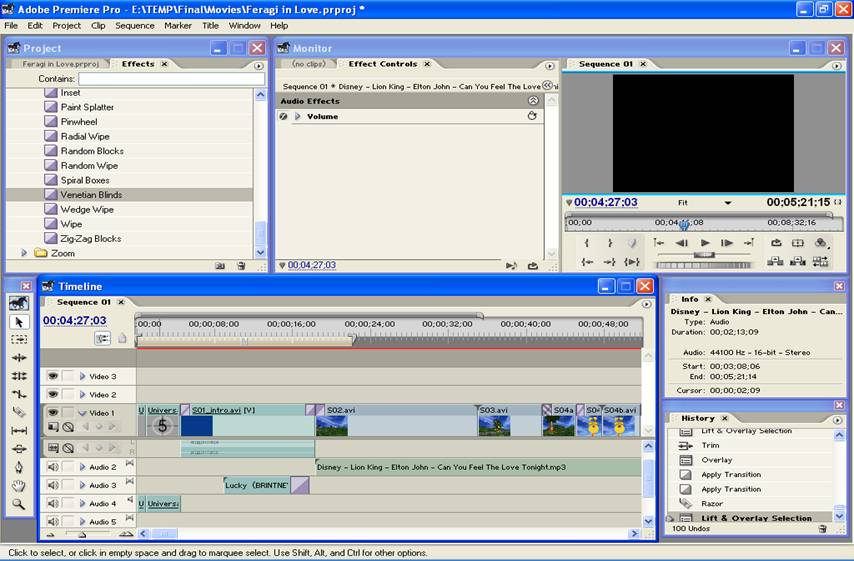The height and width of the screenshot is (561, 854).
Task: Click Play In to Out button
Action: click(632, 262)
